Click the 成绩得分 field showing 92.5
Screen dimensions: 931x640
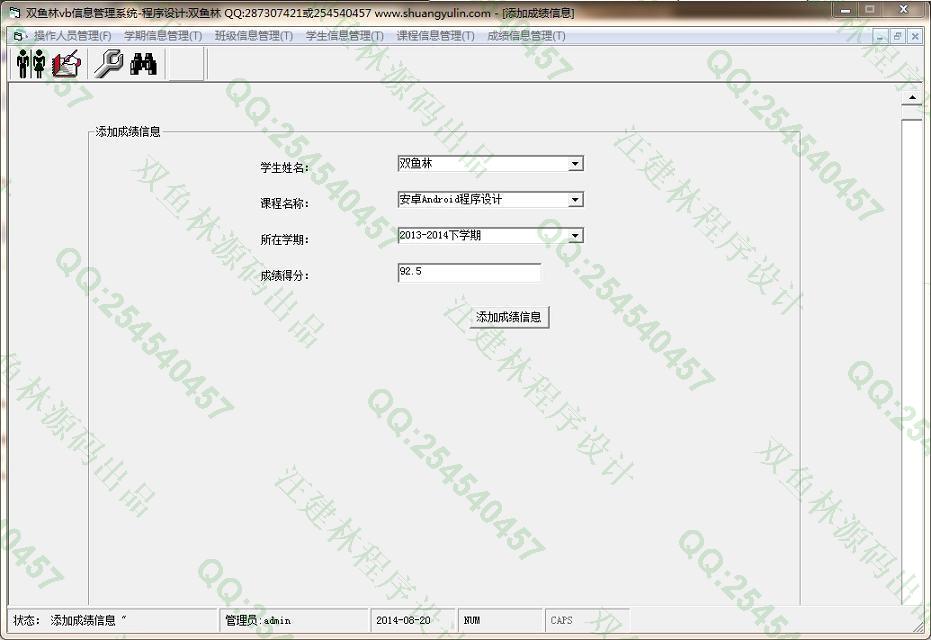click(469, 273)
